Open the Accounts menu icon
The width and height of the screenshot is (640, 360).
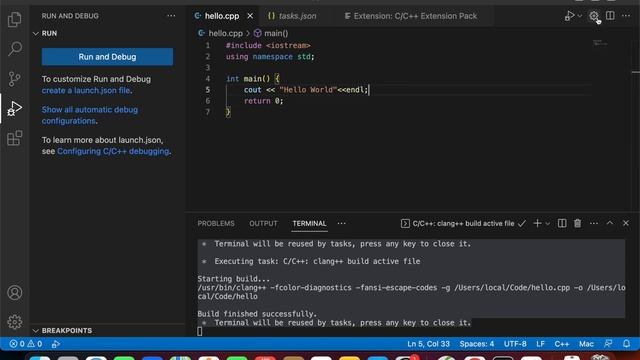(15, 293)
